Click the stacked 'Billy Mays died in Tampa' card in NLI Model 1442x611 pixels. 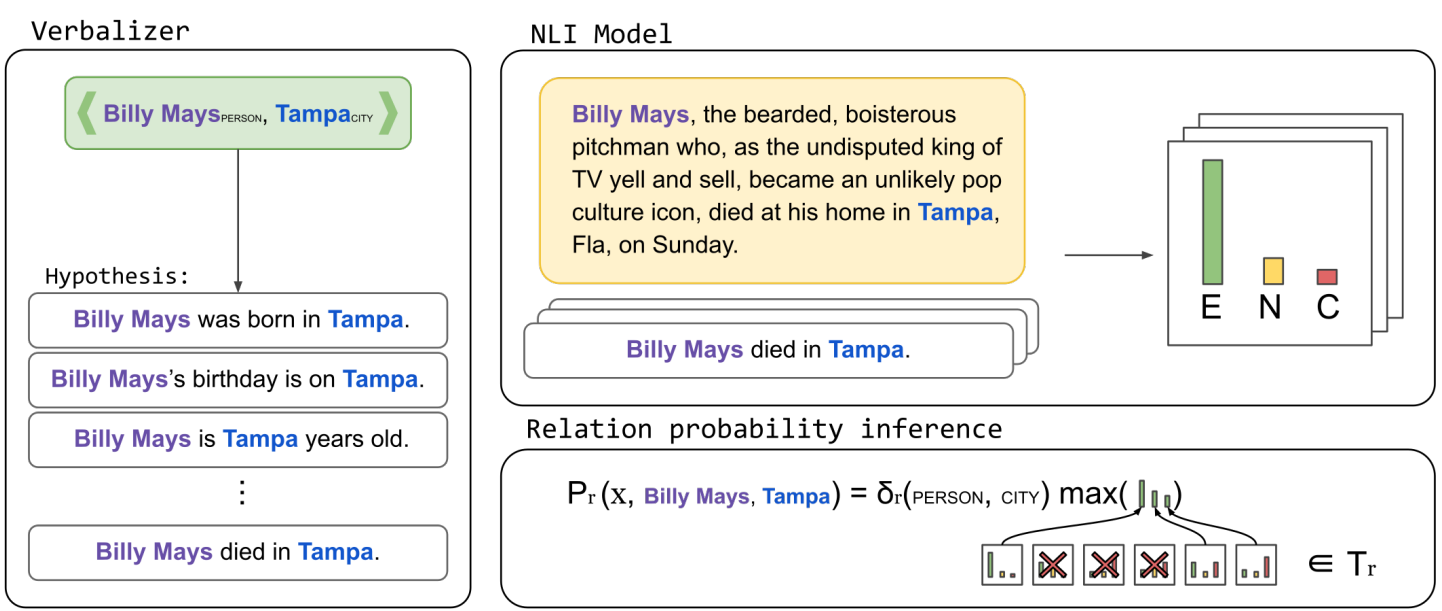[x=768, y=350]
